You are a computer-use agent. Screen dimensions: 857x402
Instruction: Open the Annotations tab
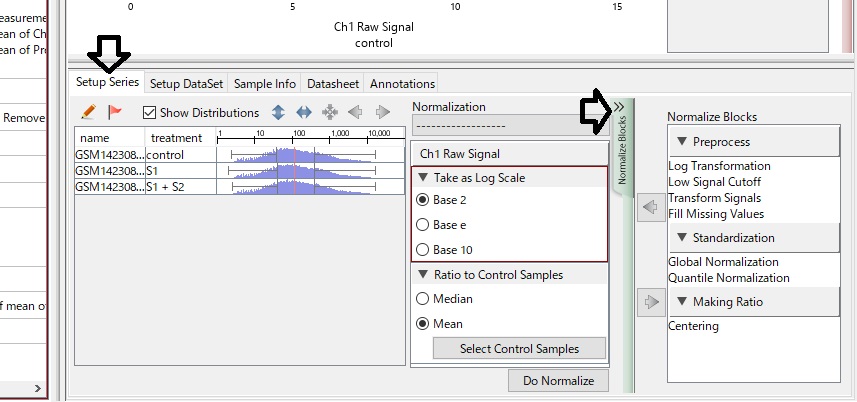coord(402,84)
